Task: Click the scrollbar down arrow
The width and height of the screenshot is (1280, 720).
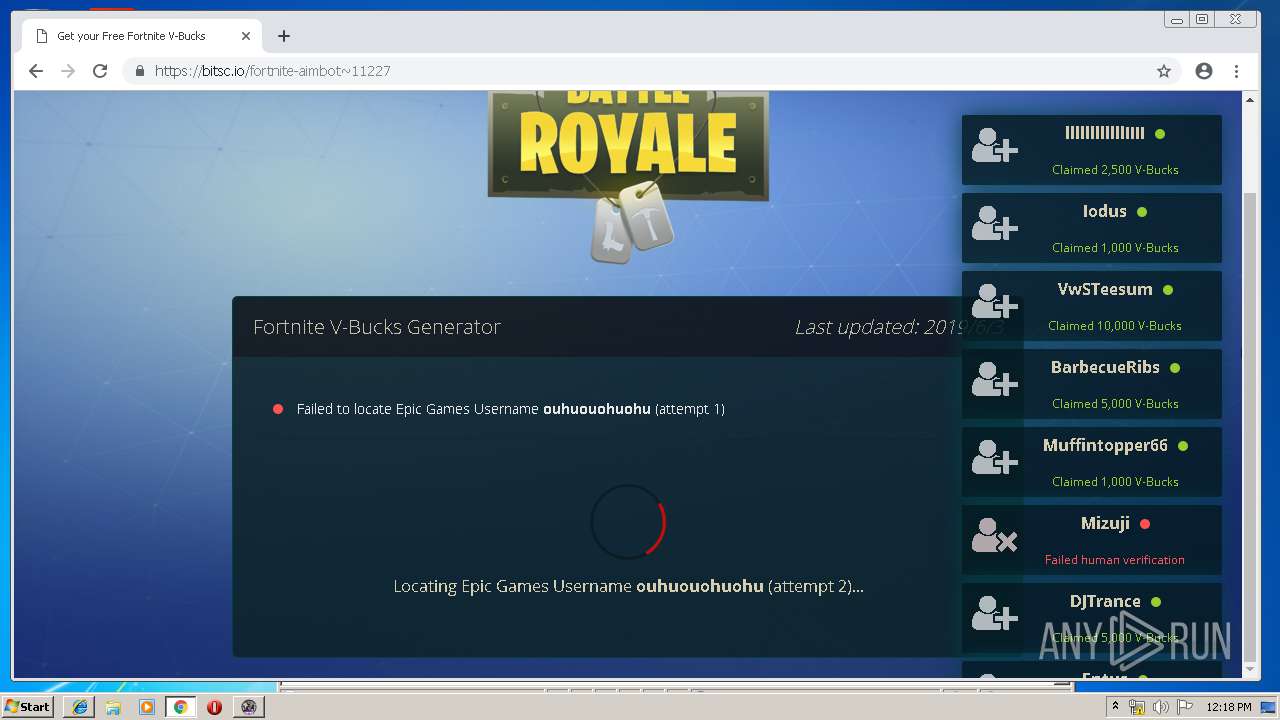Action: [1250, 670]
